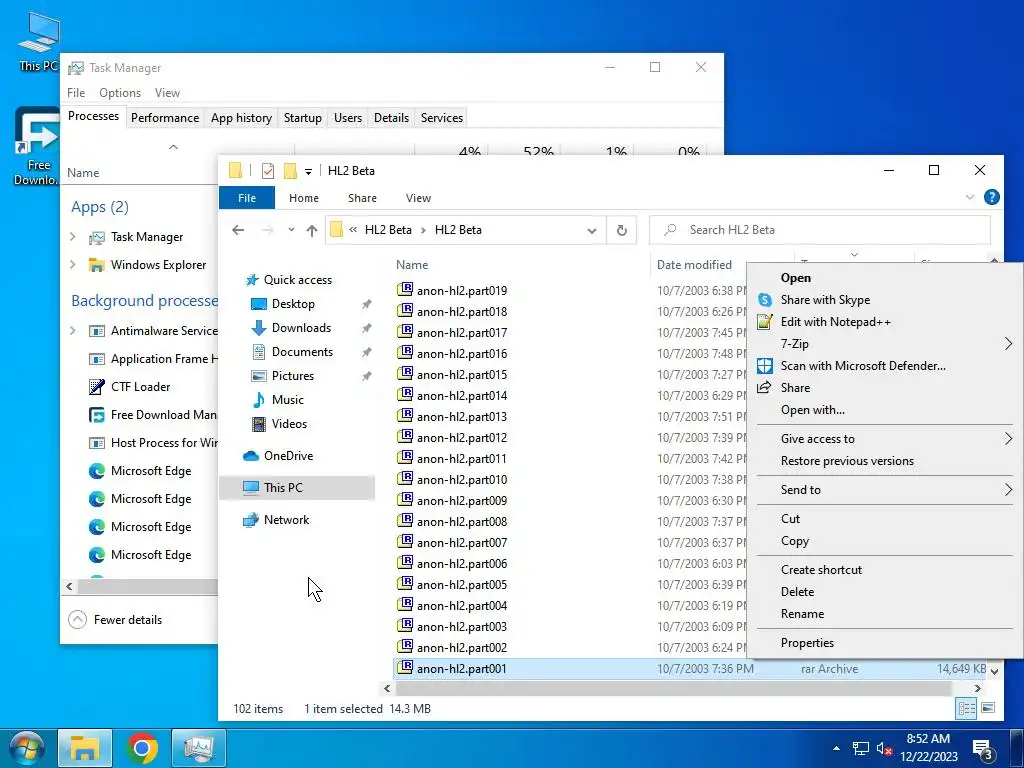The width and height of the screenshot is (1024, 768).
Task: Open Downloads in navigation pane
Action: (x=301, y=328)
